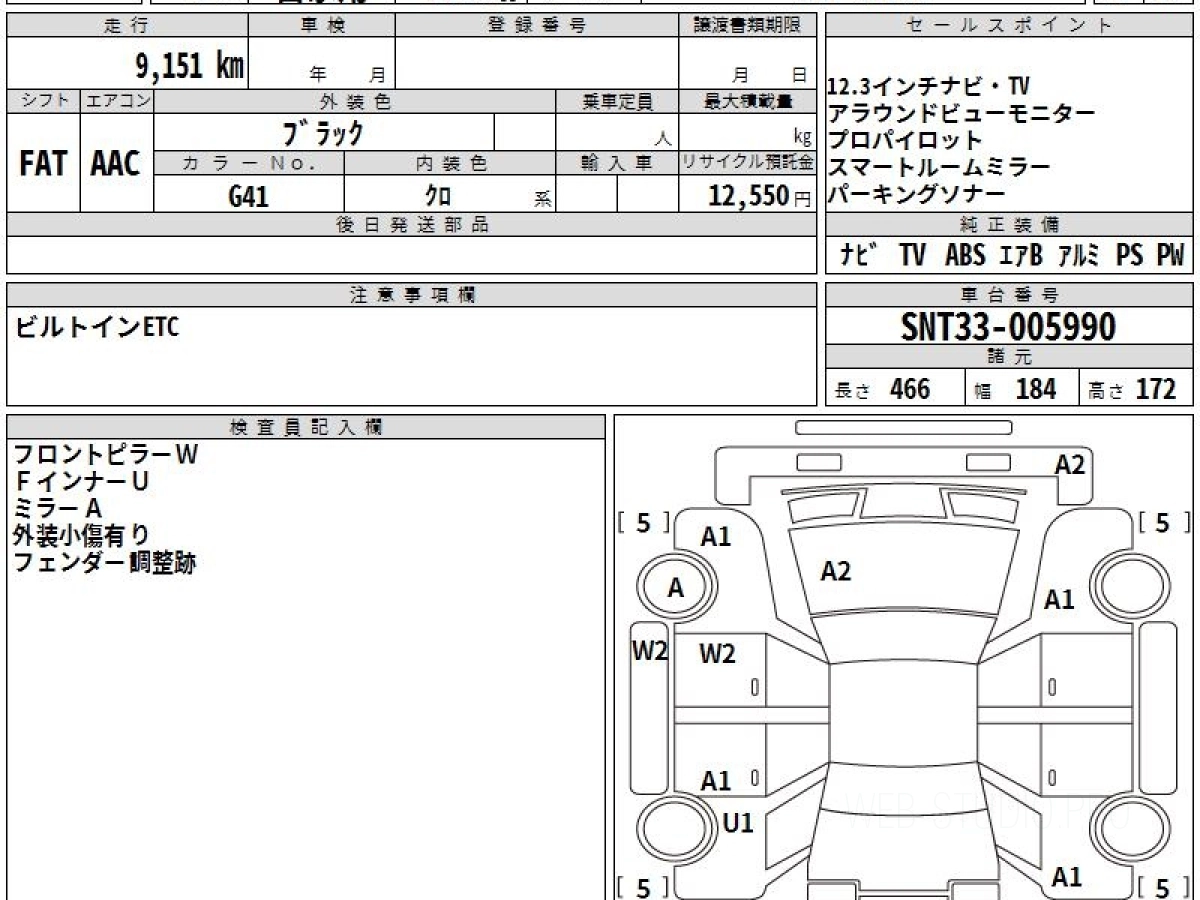
Task: Click the ミラーA inspector note
Action: pos(58,509)
